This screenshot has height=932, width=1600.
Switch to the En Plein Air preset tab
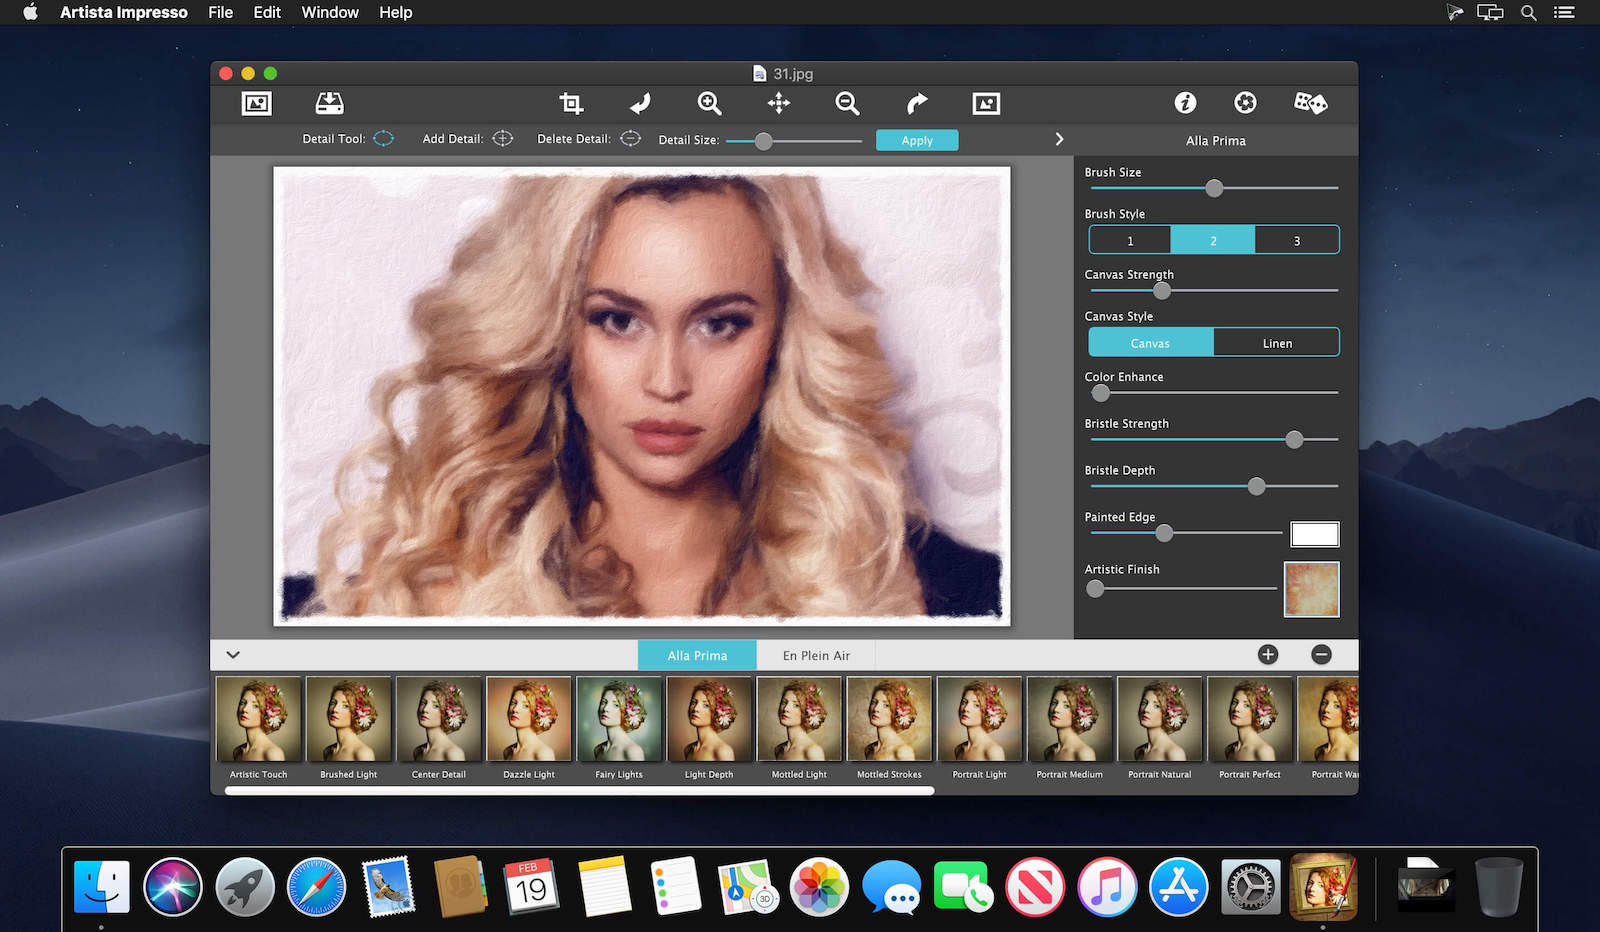pyautogui.click(x=816, y=655)
